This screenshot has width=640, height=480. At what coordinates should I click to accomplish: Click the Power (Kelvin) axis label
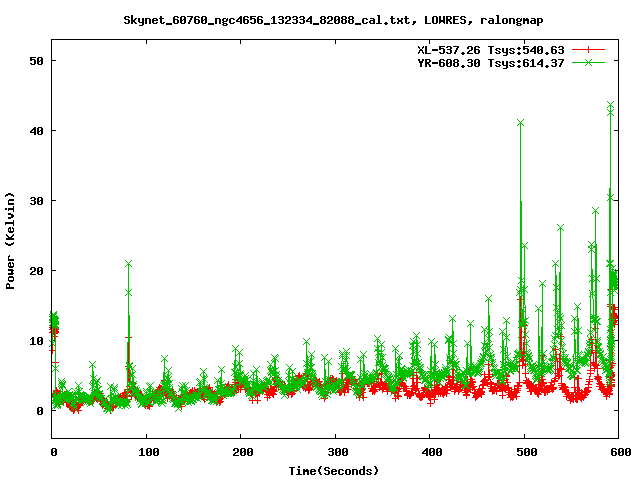pos(10,241)
